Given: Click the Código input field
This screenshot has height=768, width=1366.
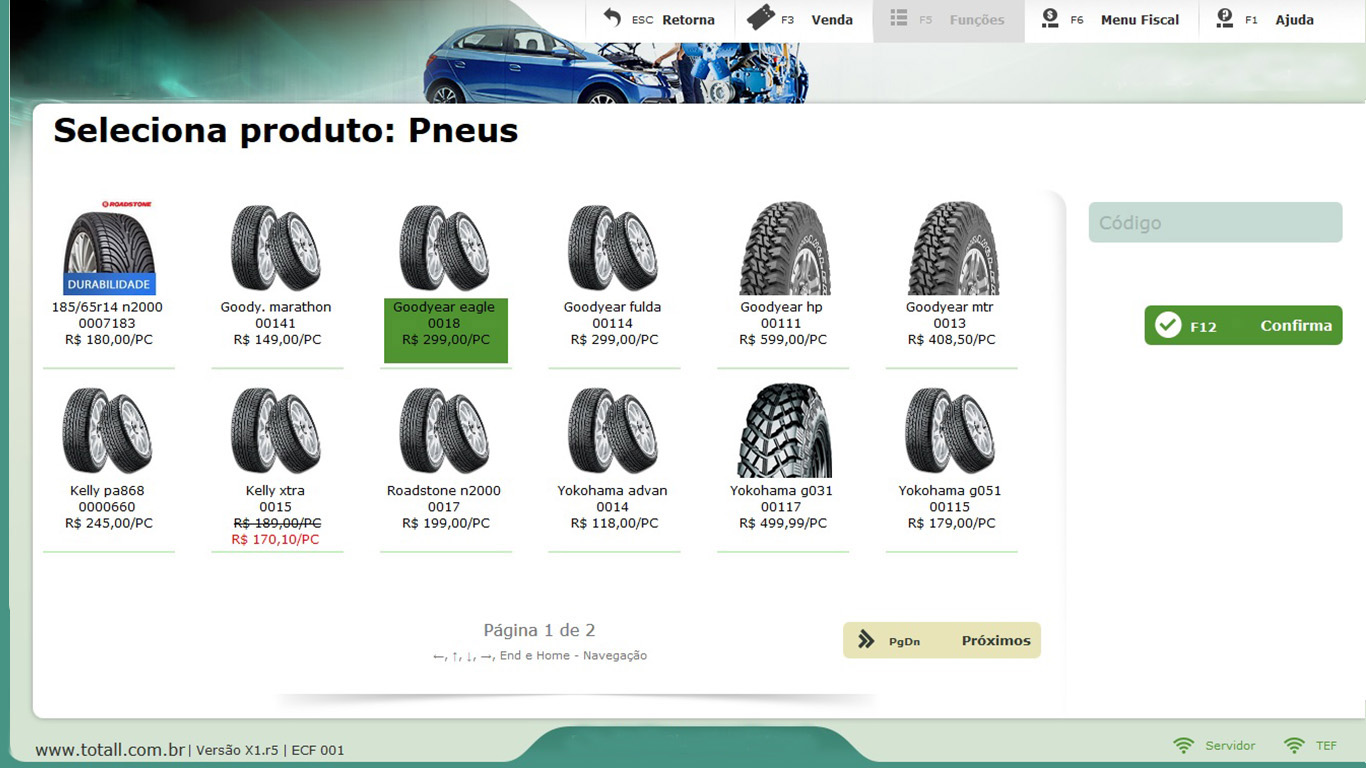Looking at the screenshot, I should (x=1215, y=222).
